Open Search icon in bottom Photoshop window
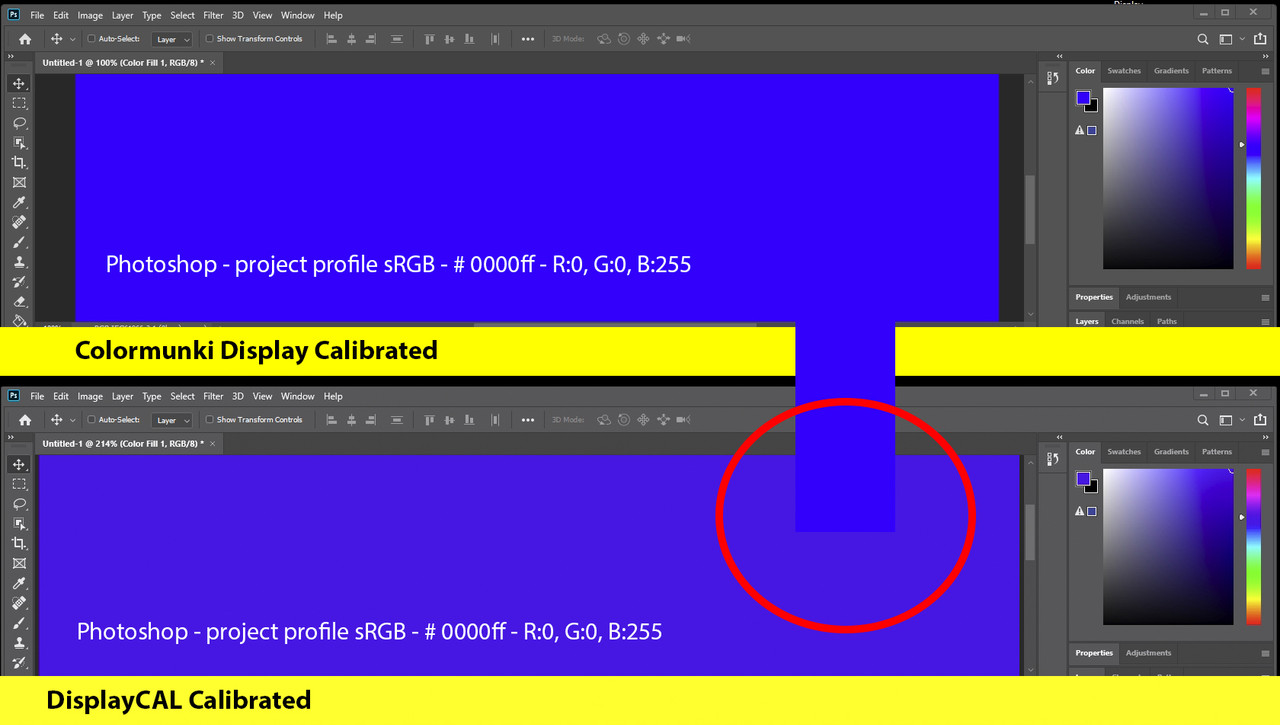Viewport: 1280px width, 725px height. [x=1203, y=420]
